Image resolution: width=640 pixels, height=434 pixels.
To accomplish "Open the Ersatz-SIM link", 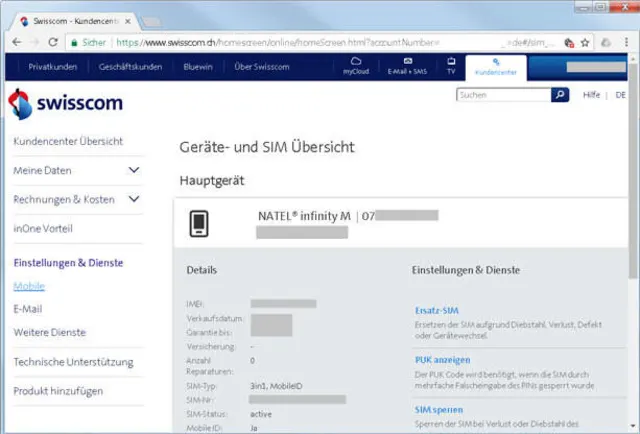I will coord(436,310).
